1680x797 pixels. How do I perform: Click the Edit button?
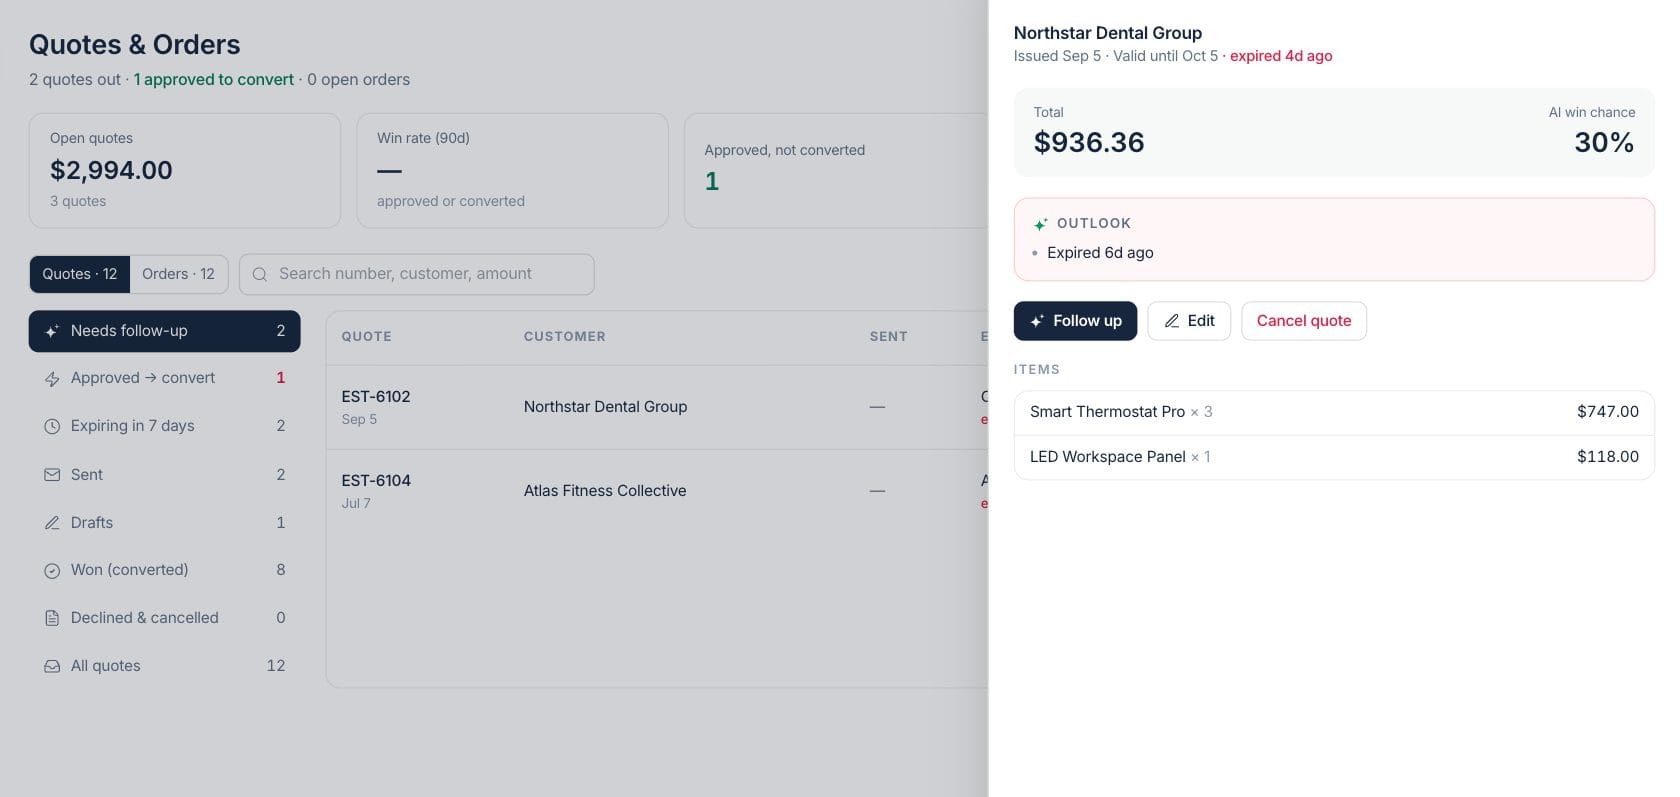pos(1189,321)
